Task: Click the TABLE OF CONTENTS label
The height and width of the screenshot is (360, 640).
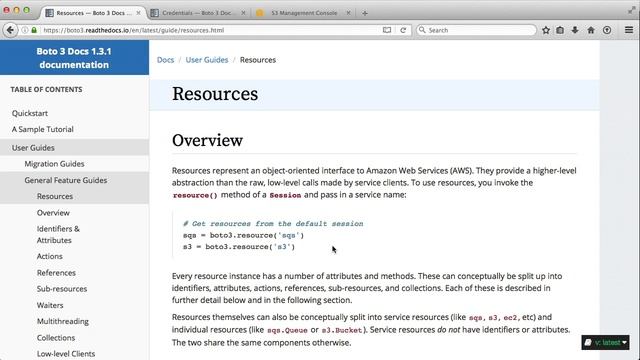Action: tap(46, 89)
